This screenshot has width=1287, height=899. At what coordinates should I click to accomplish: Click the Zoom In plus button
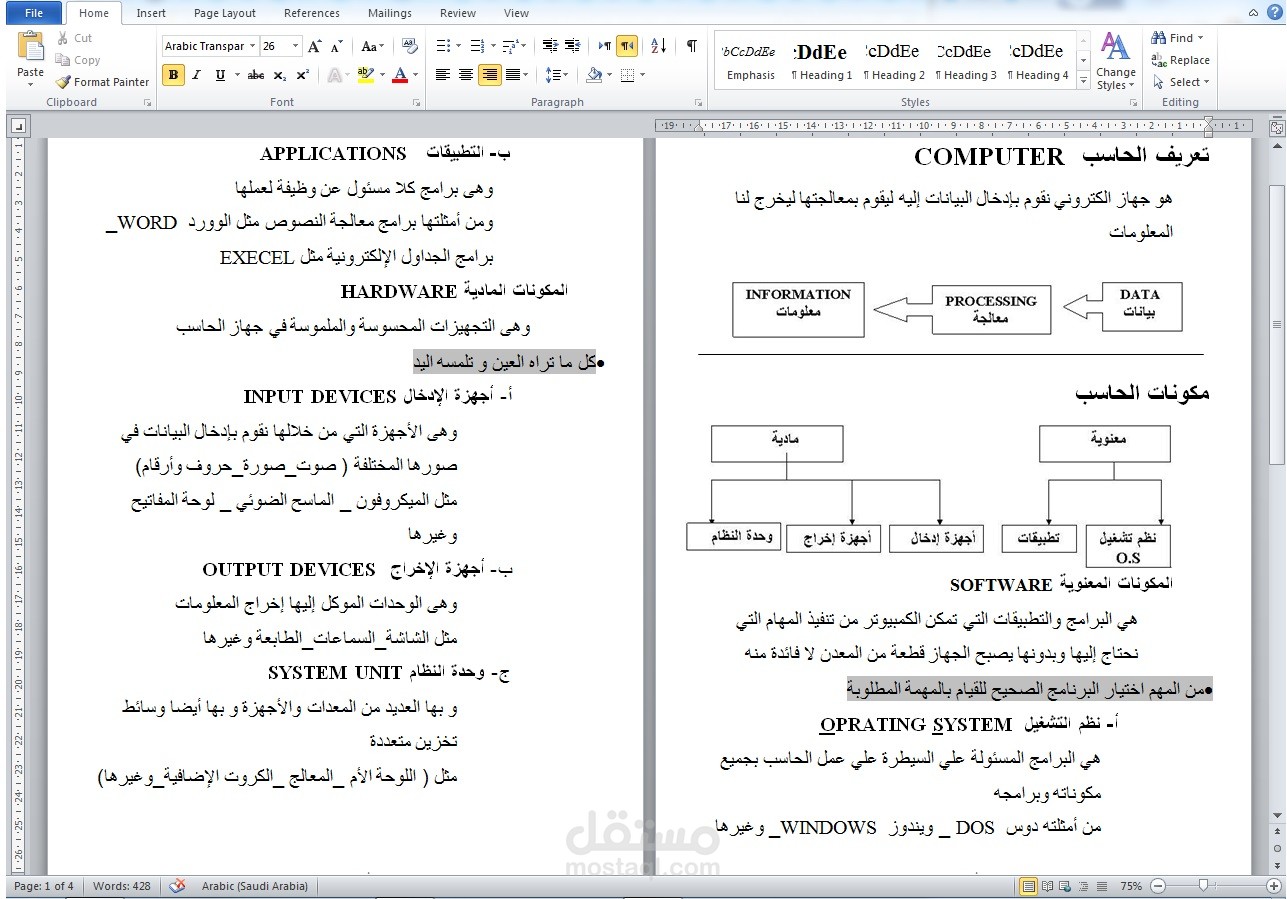[x=1273, y=886]
